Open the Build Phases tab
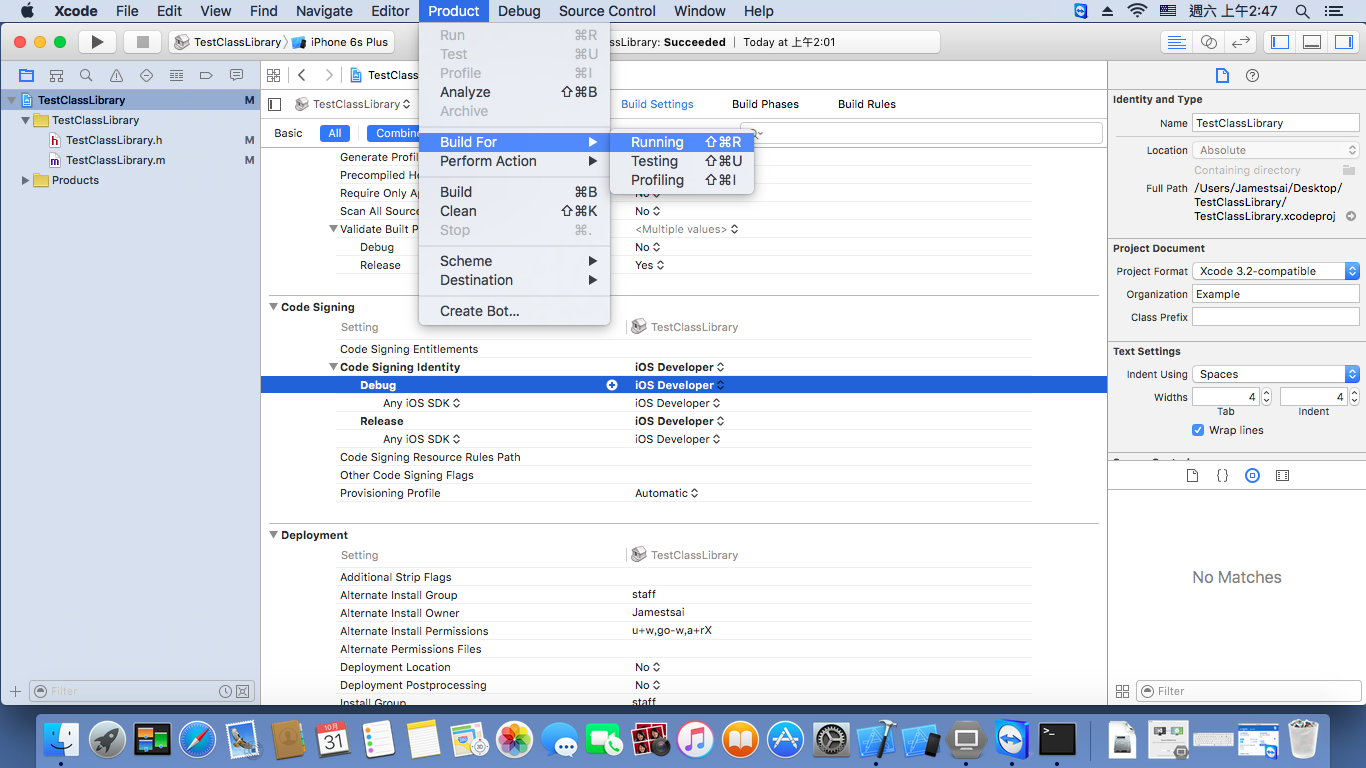The height and width of the screenshot is (768, 1366). point(765,104)
